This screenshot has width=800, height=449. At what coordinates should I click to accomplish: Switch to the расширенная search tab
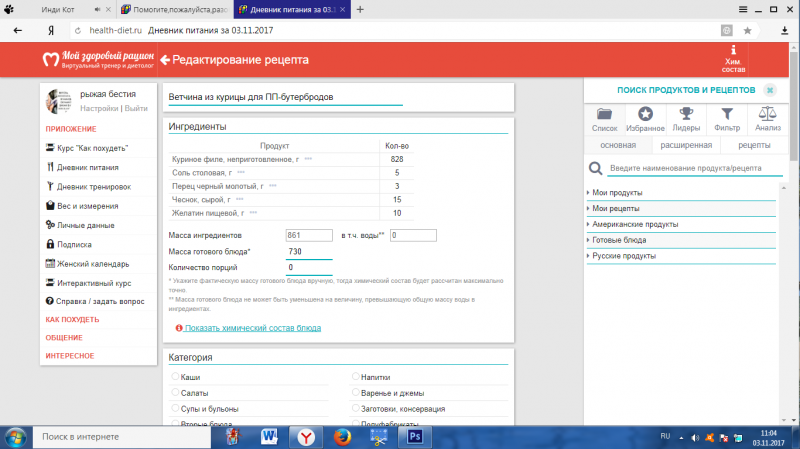(684, 146)
